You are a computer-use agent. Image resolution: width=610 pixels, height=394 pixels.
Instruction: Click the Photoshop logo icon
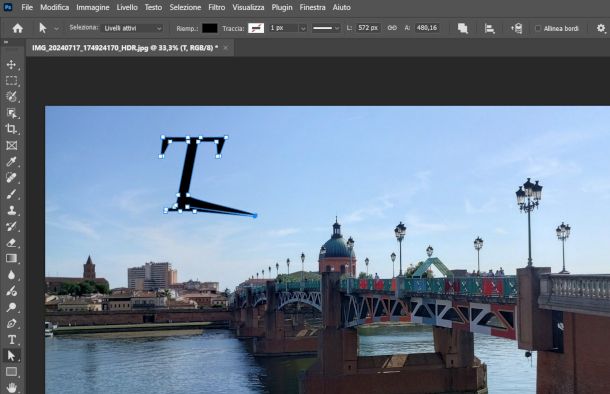pos(7,7)
